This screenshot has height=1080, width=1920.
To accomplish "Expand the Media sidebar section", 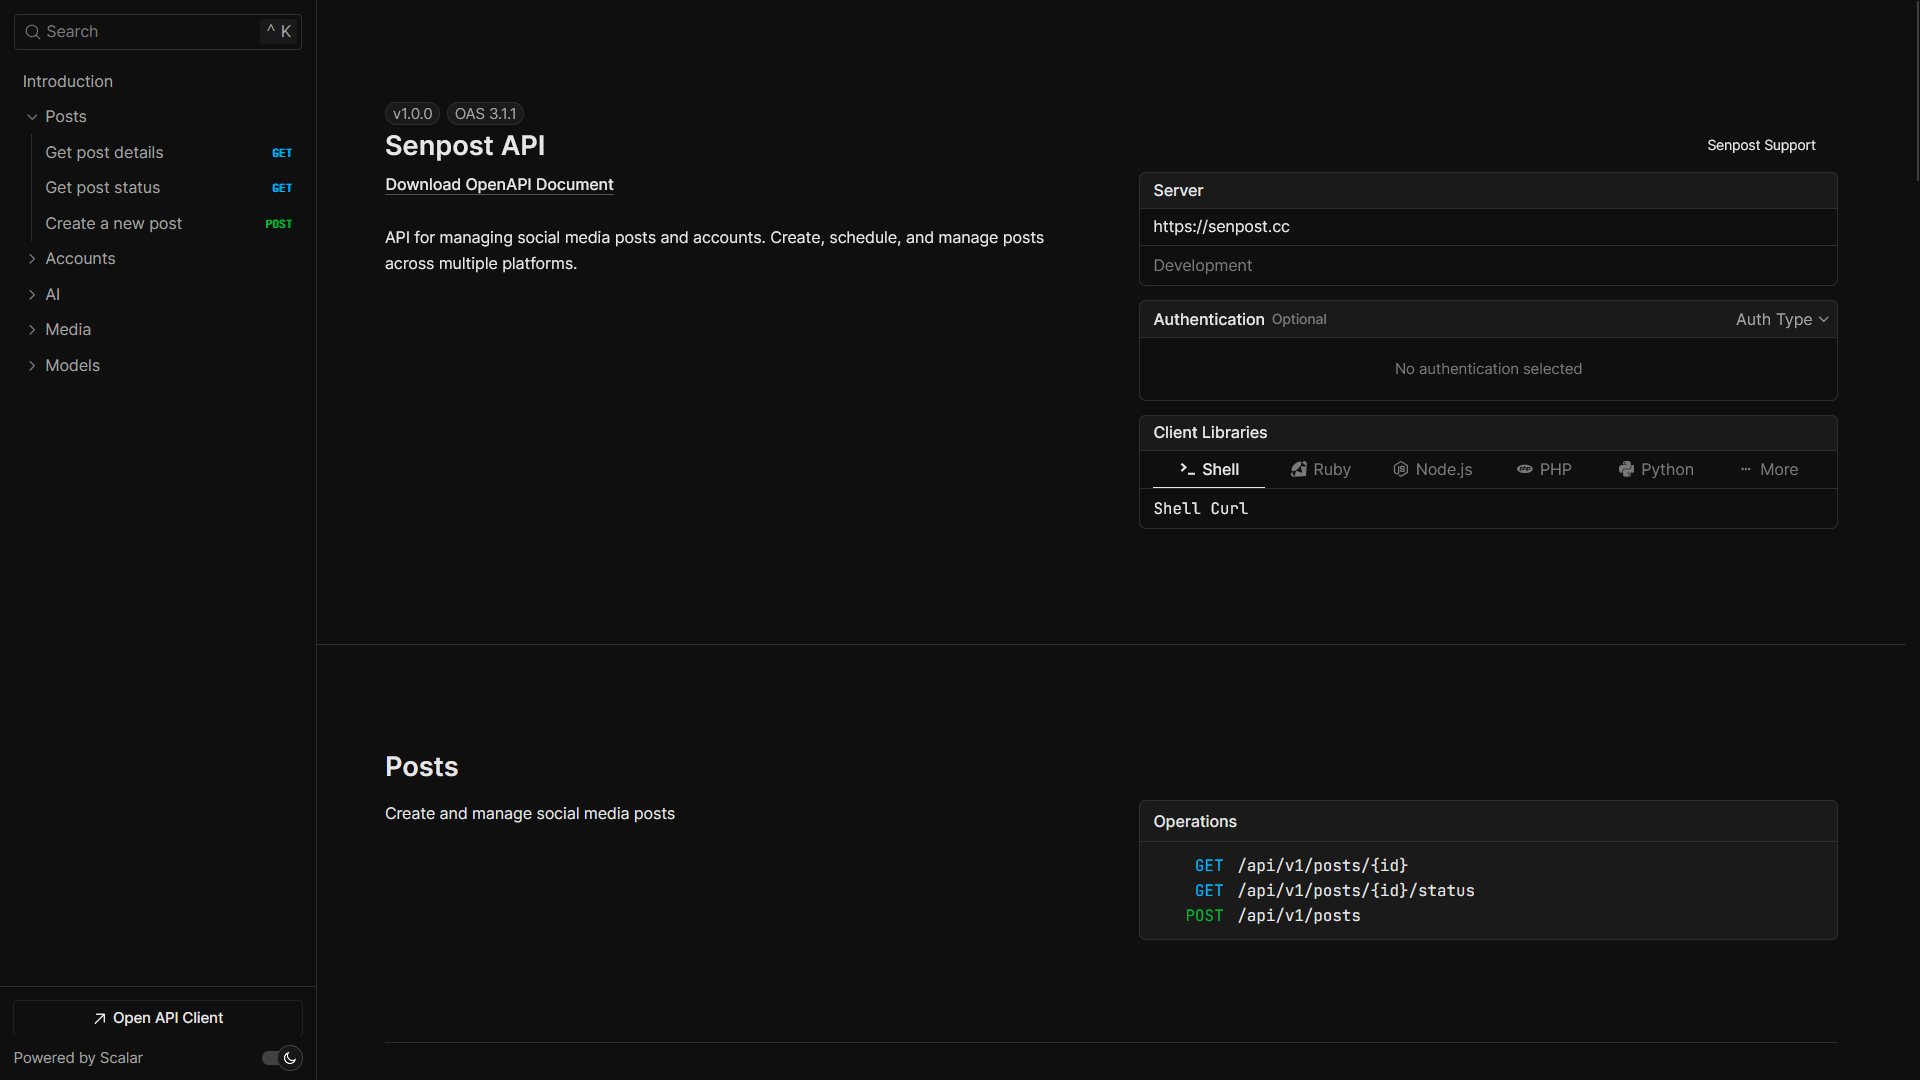I will tap(32, 330).
